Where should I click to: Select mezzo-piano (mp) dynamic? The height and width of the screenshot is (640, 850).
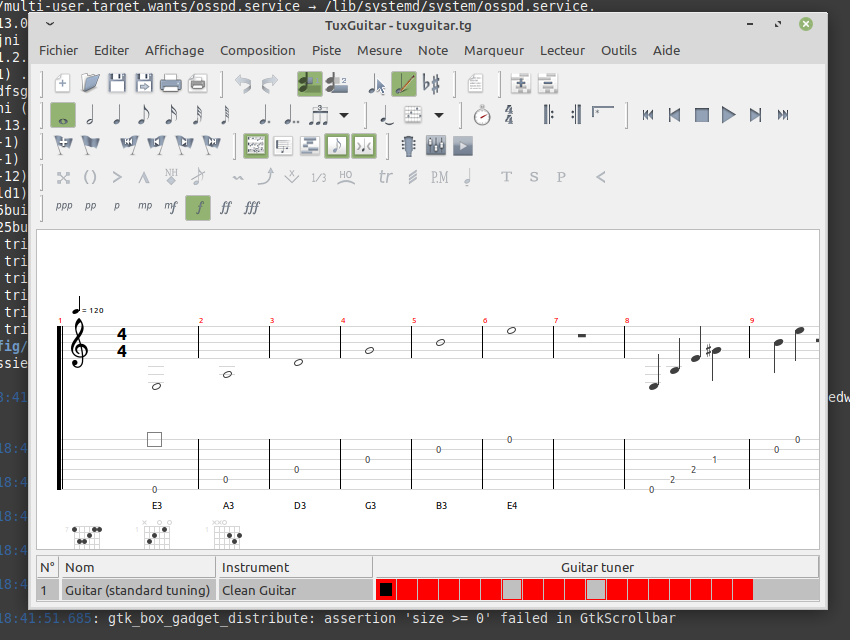click(x=145, y=208)
